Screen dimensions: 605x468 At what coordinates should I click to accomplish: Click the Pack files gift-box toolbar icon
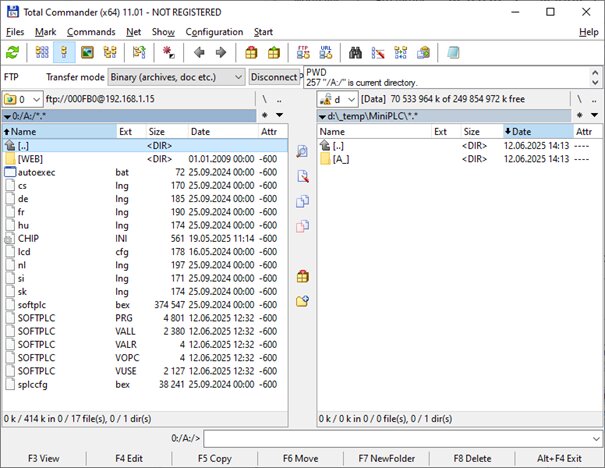tap(250, 53)
